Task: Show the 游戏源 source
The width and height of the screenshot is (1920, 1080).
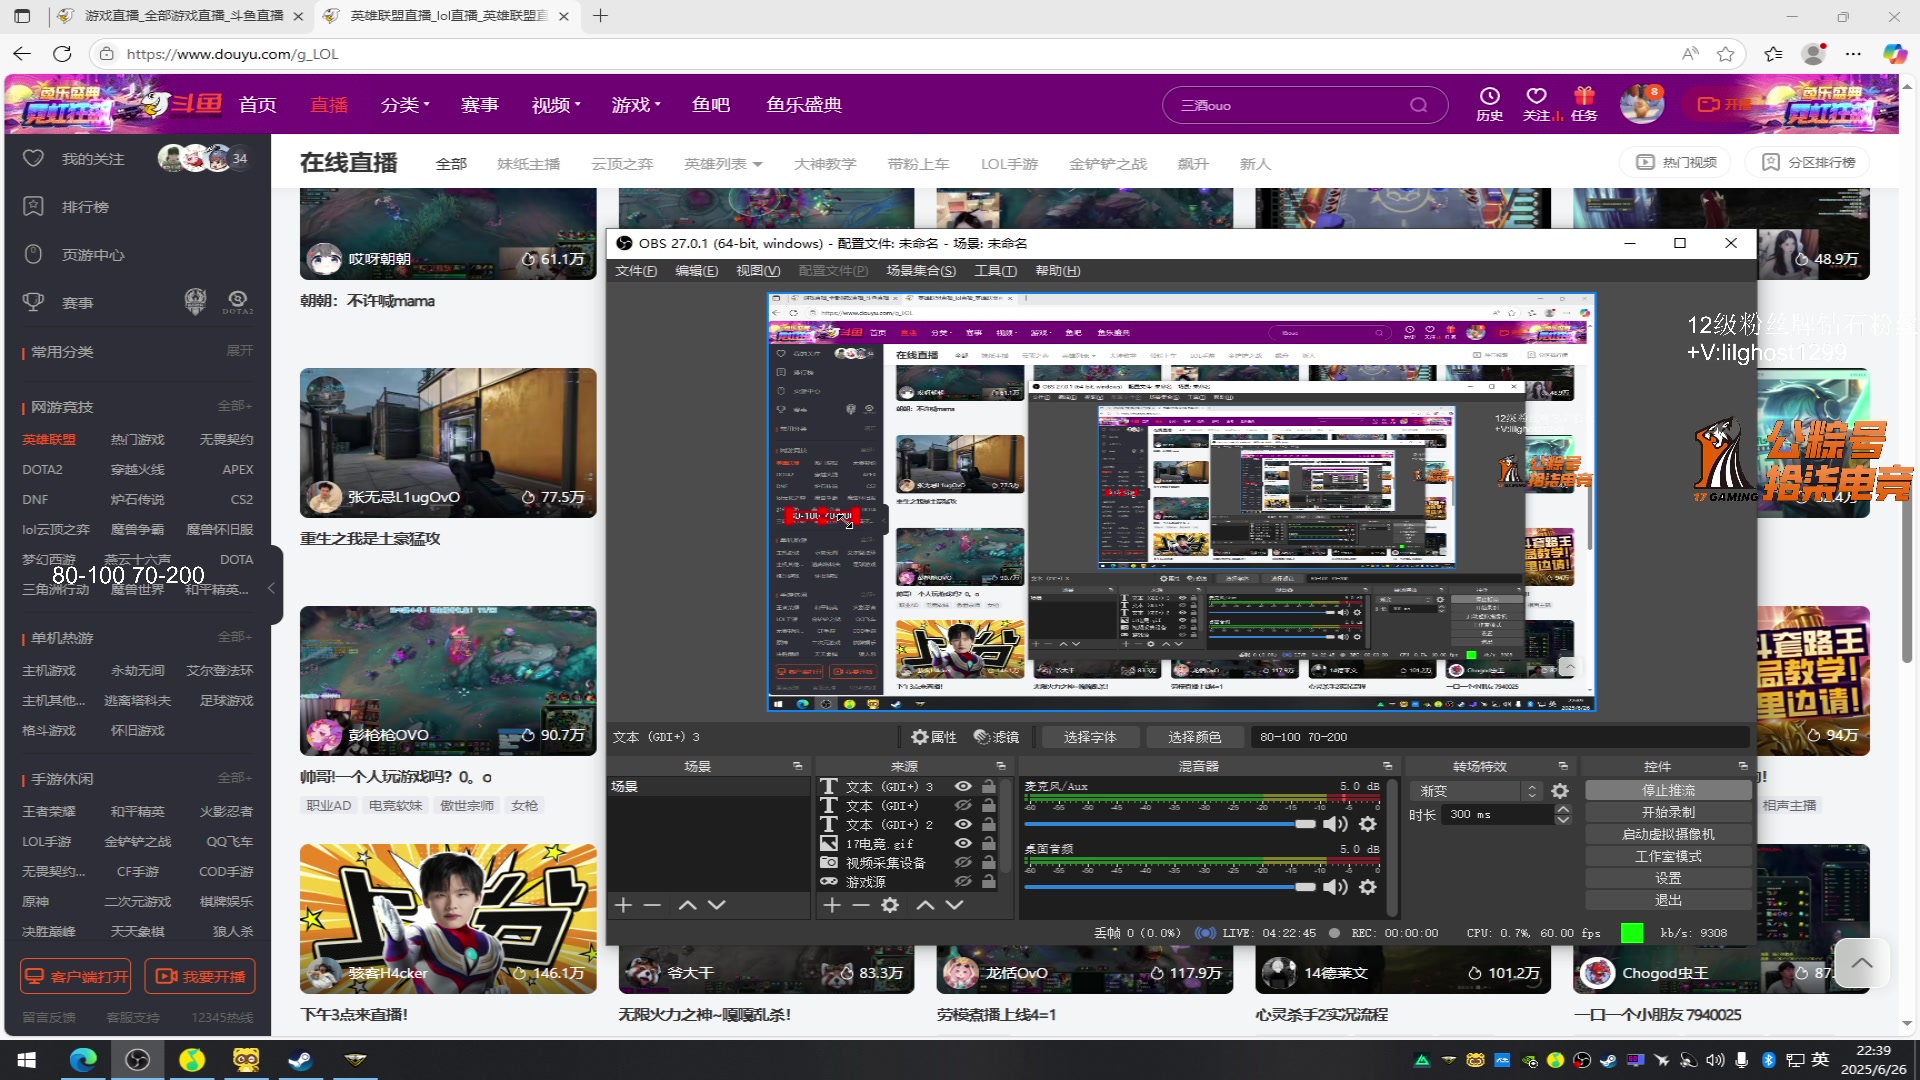Action: [x=963, y=882]
